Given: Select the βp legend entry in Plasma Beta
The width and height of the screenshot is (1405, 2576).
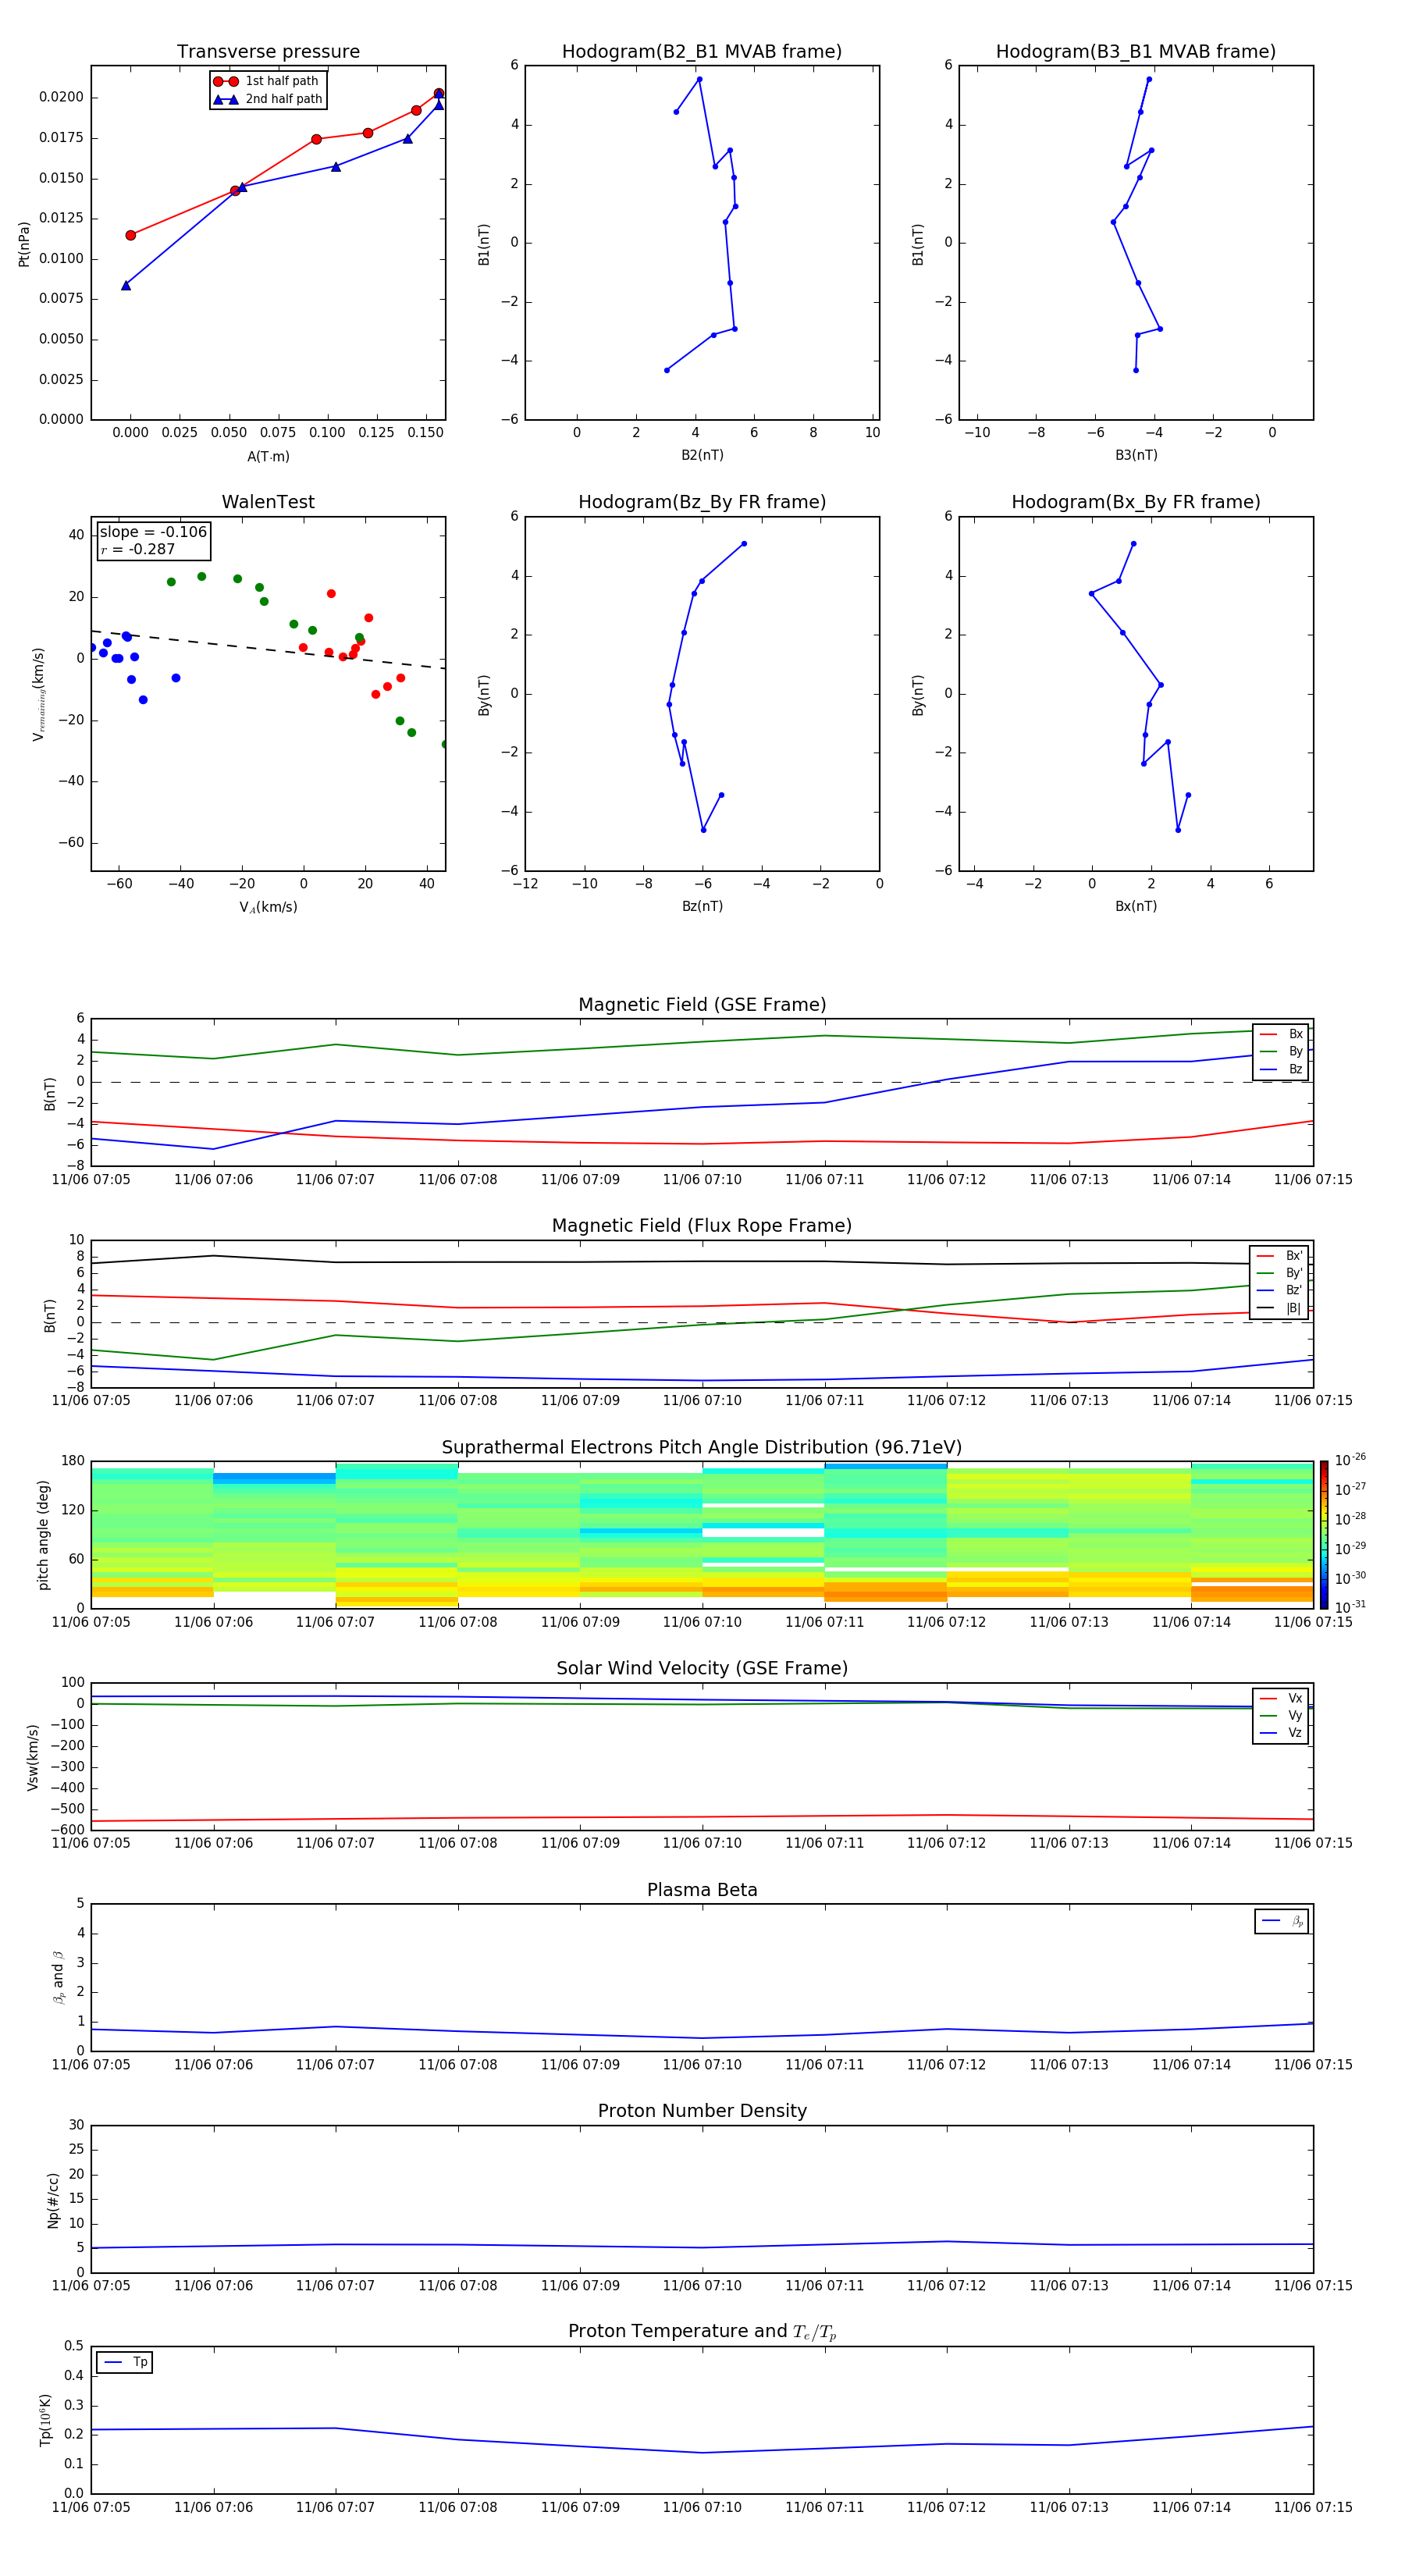Looking at the screenshot, I should (x=1282, y=1921).
